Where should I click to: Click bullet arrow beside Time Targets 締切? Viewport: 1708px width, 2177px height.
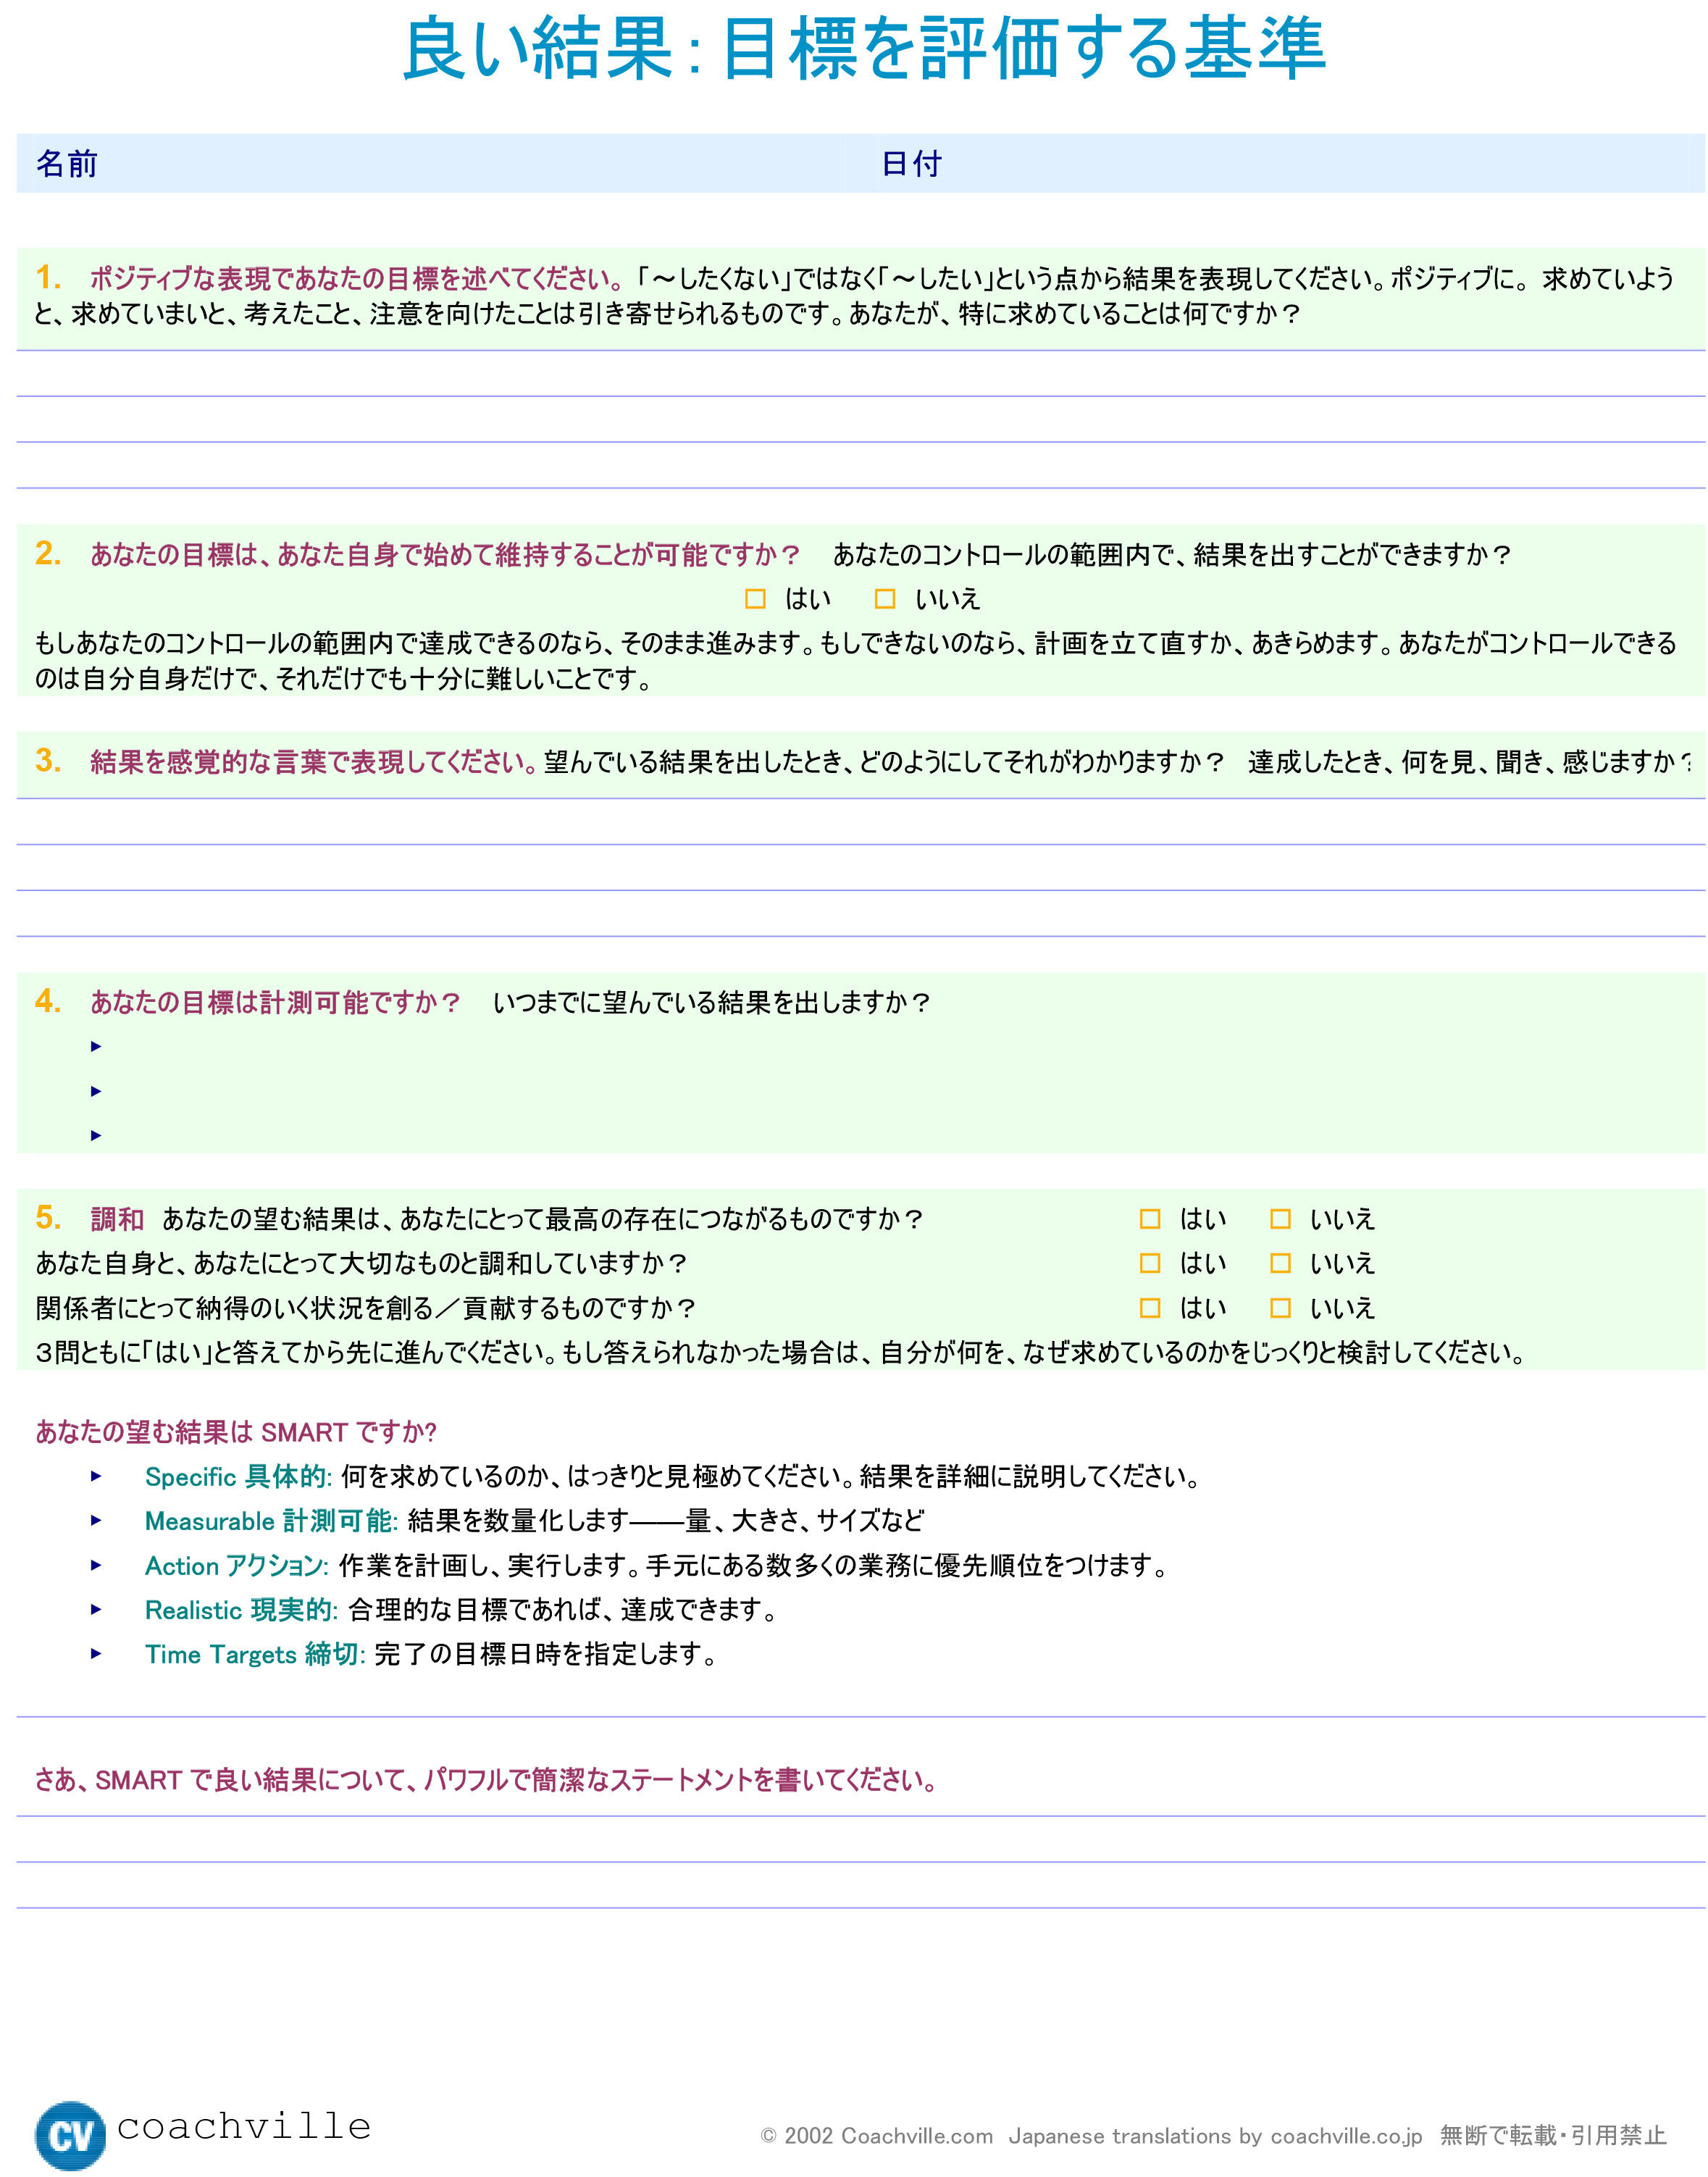point(96,1654)
